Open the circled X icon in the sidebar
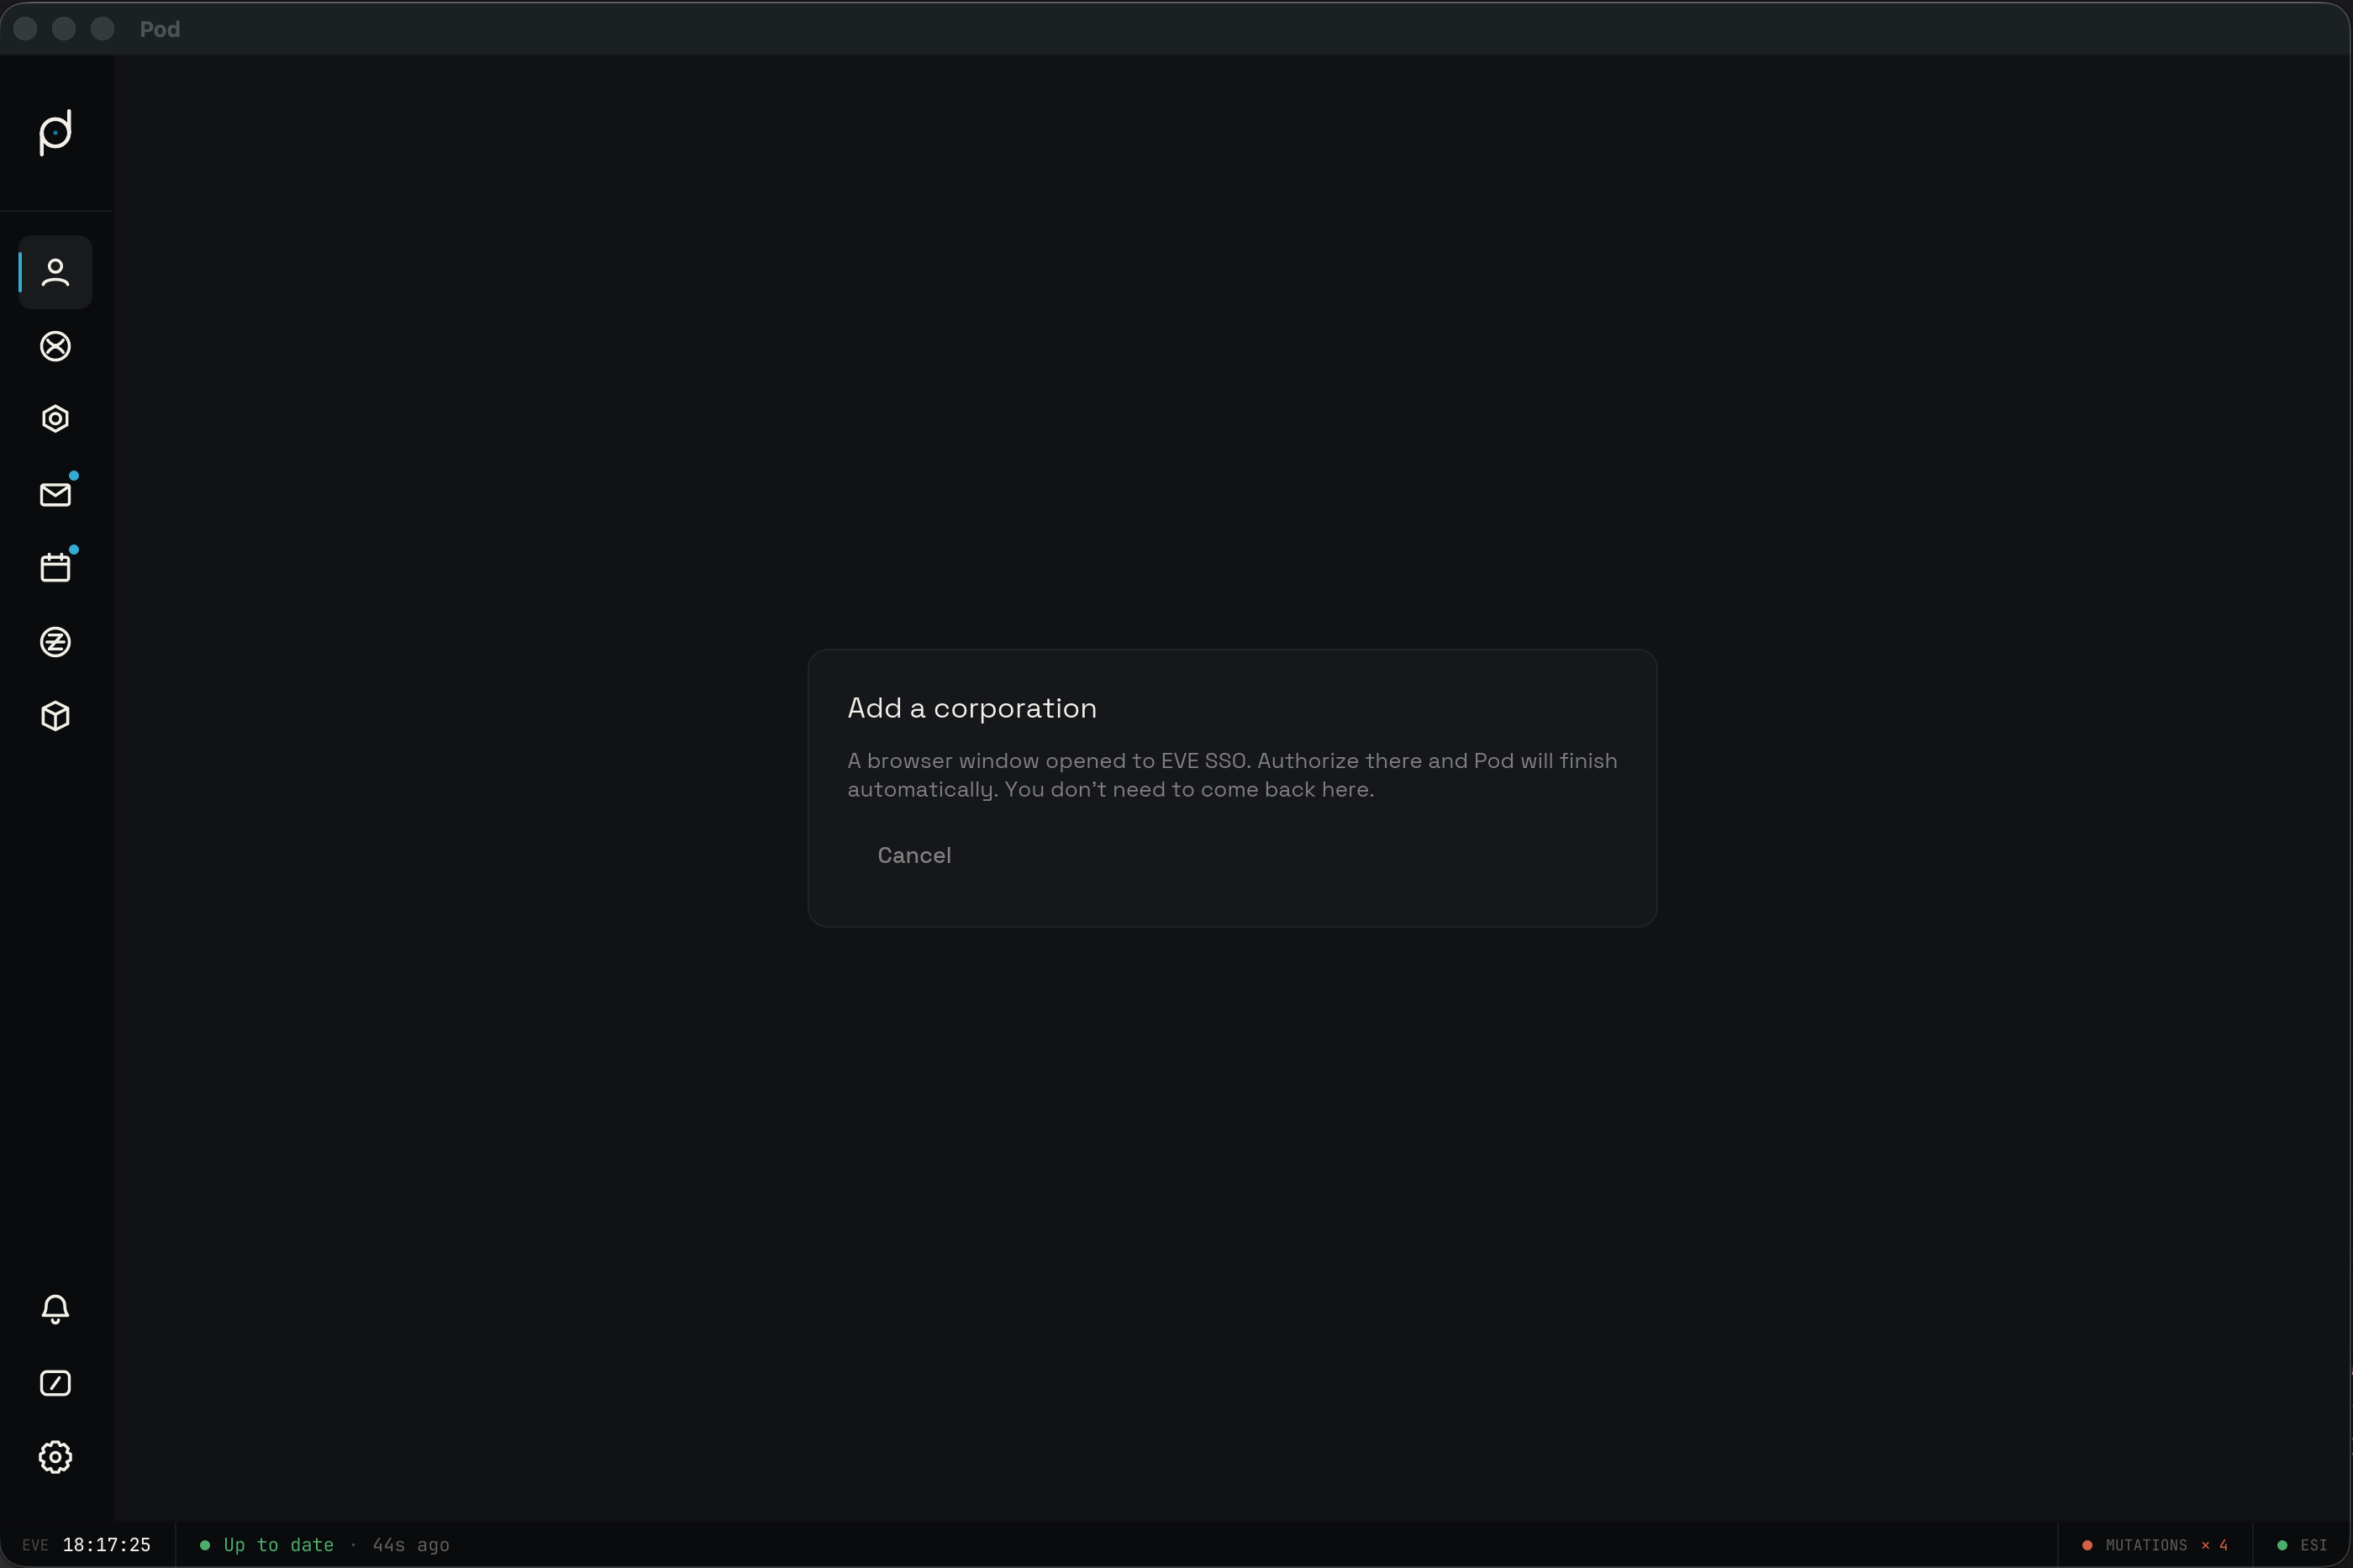Image resolution: width=2353 pixels, height=1568 pixels. click(55, 346)
